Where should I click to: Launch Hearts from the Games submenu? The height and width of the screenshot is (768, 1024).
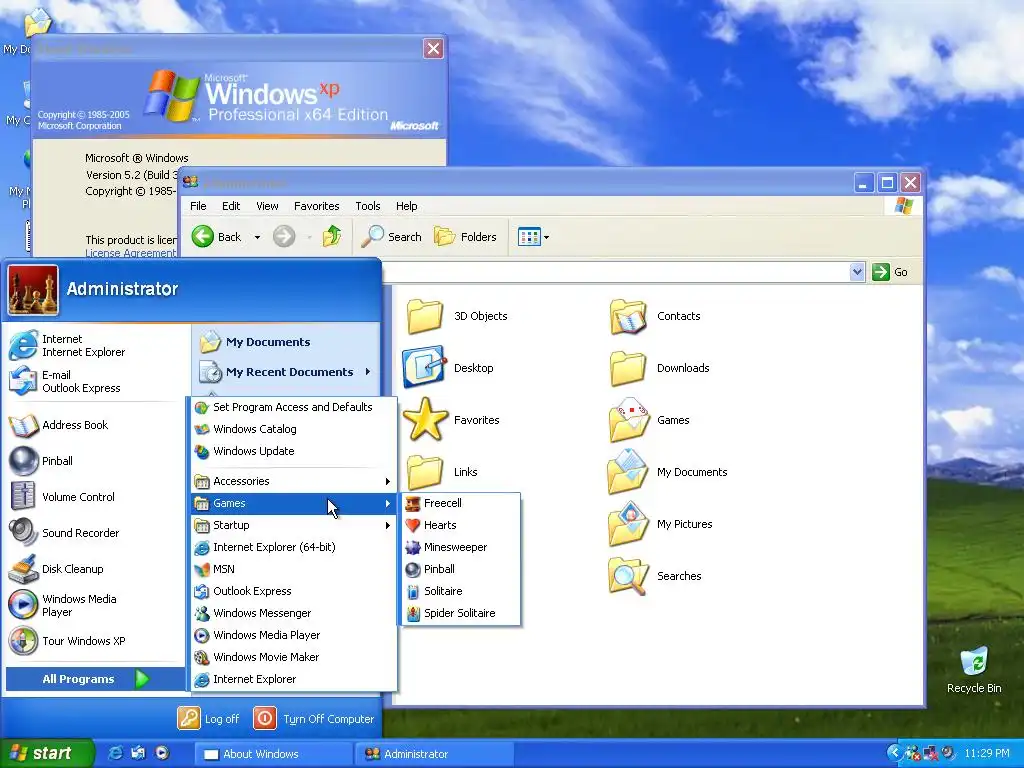tap(461, 525)
